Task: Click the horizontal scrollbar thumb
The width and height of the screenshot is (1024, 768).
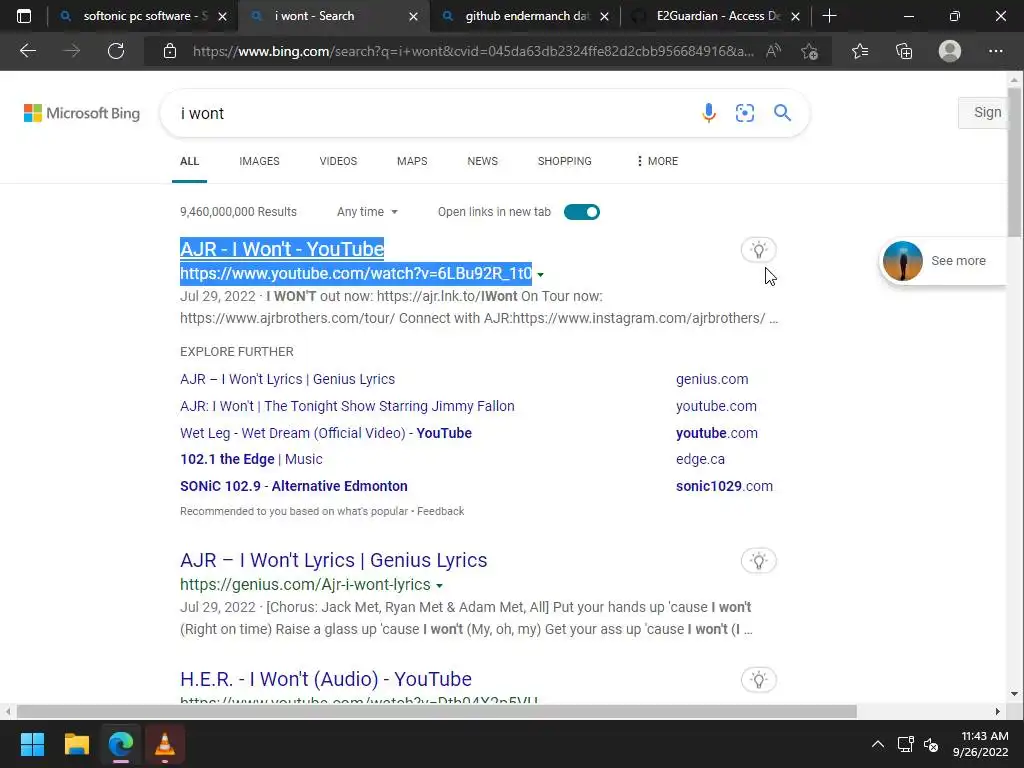Action: click(436, 711)
